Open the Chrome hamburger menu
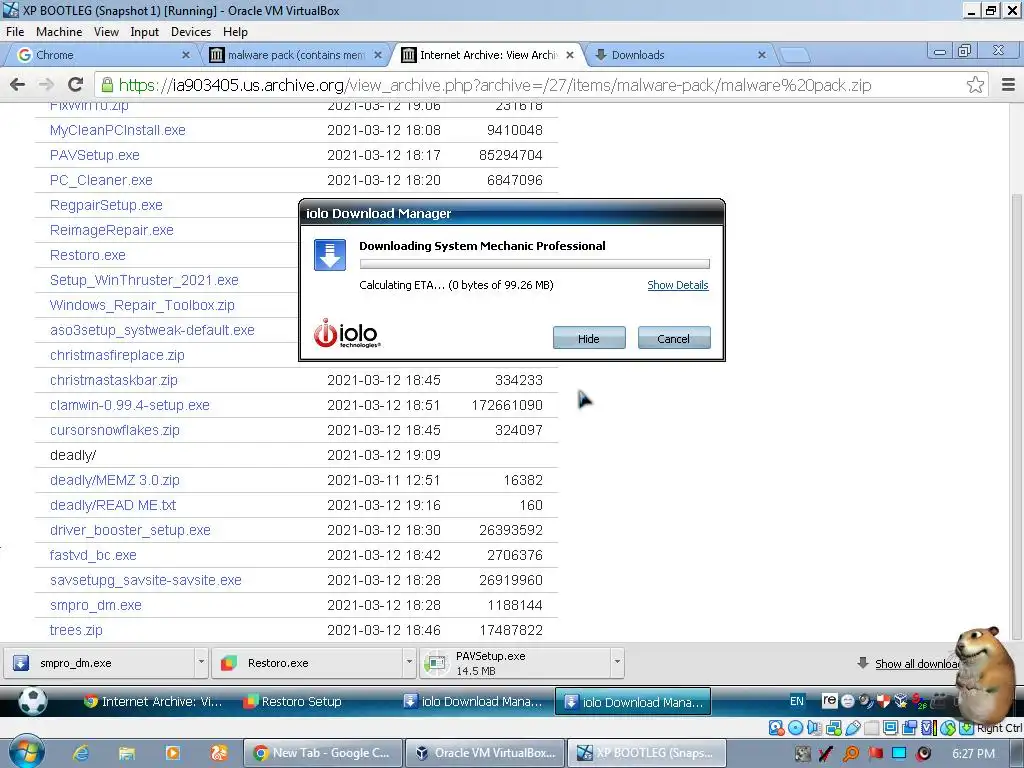1024x768 pixels. click(1008, 85)
